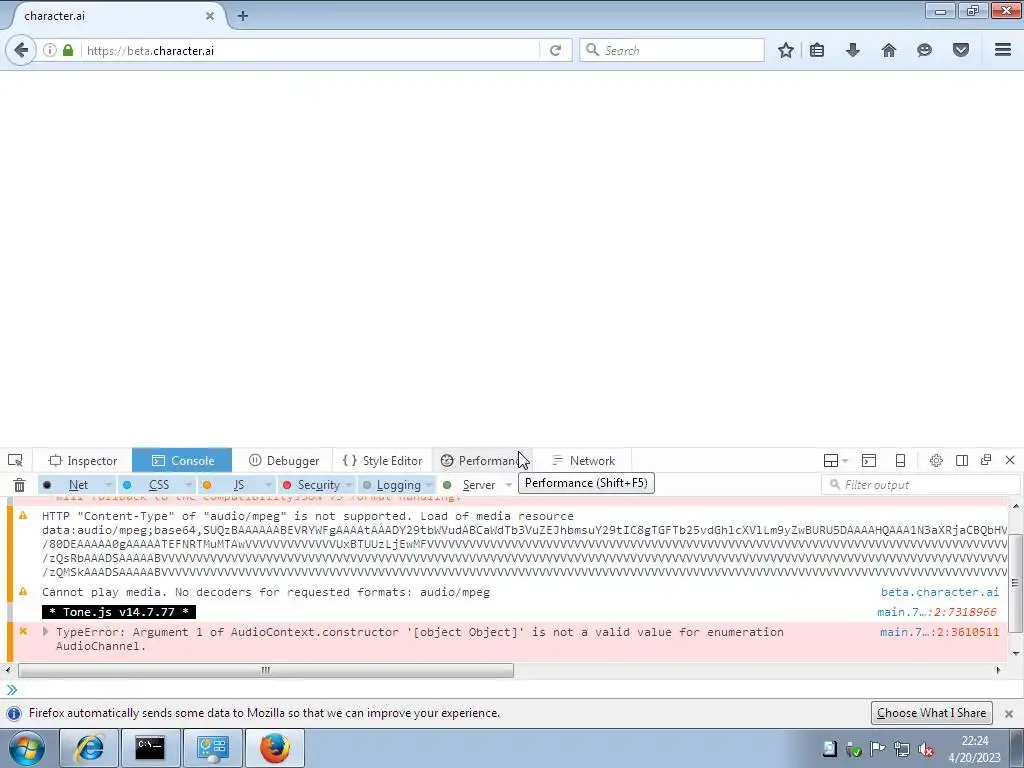Reload the current page
The height and width of the screenshot is (768, 1024).
click(555, 50)
